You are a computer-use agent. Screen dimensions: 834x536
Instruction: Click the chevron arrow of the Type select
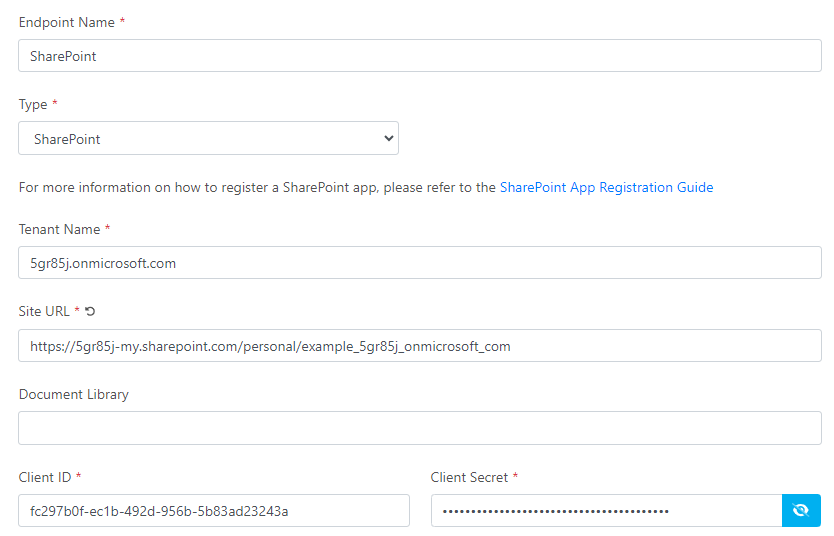click(389, 139)
